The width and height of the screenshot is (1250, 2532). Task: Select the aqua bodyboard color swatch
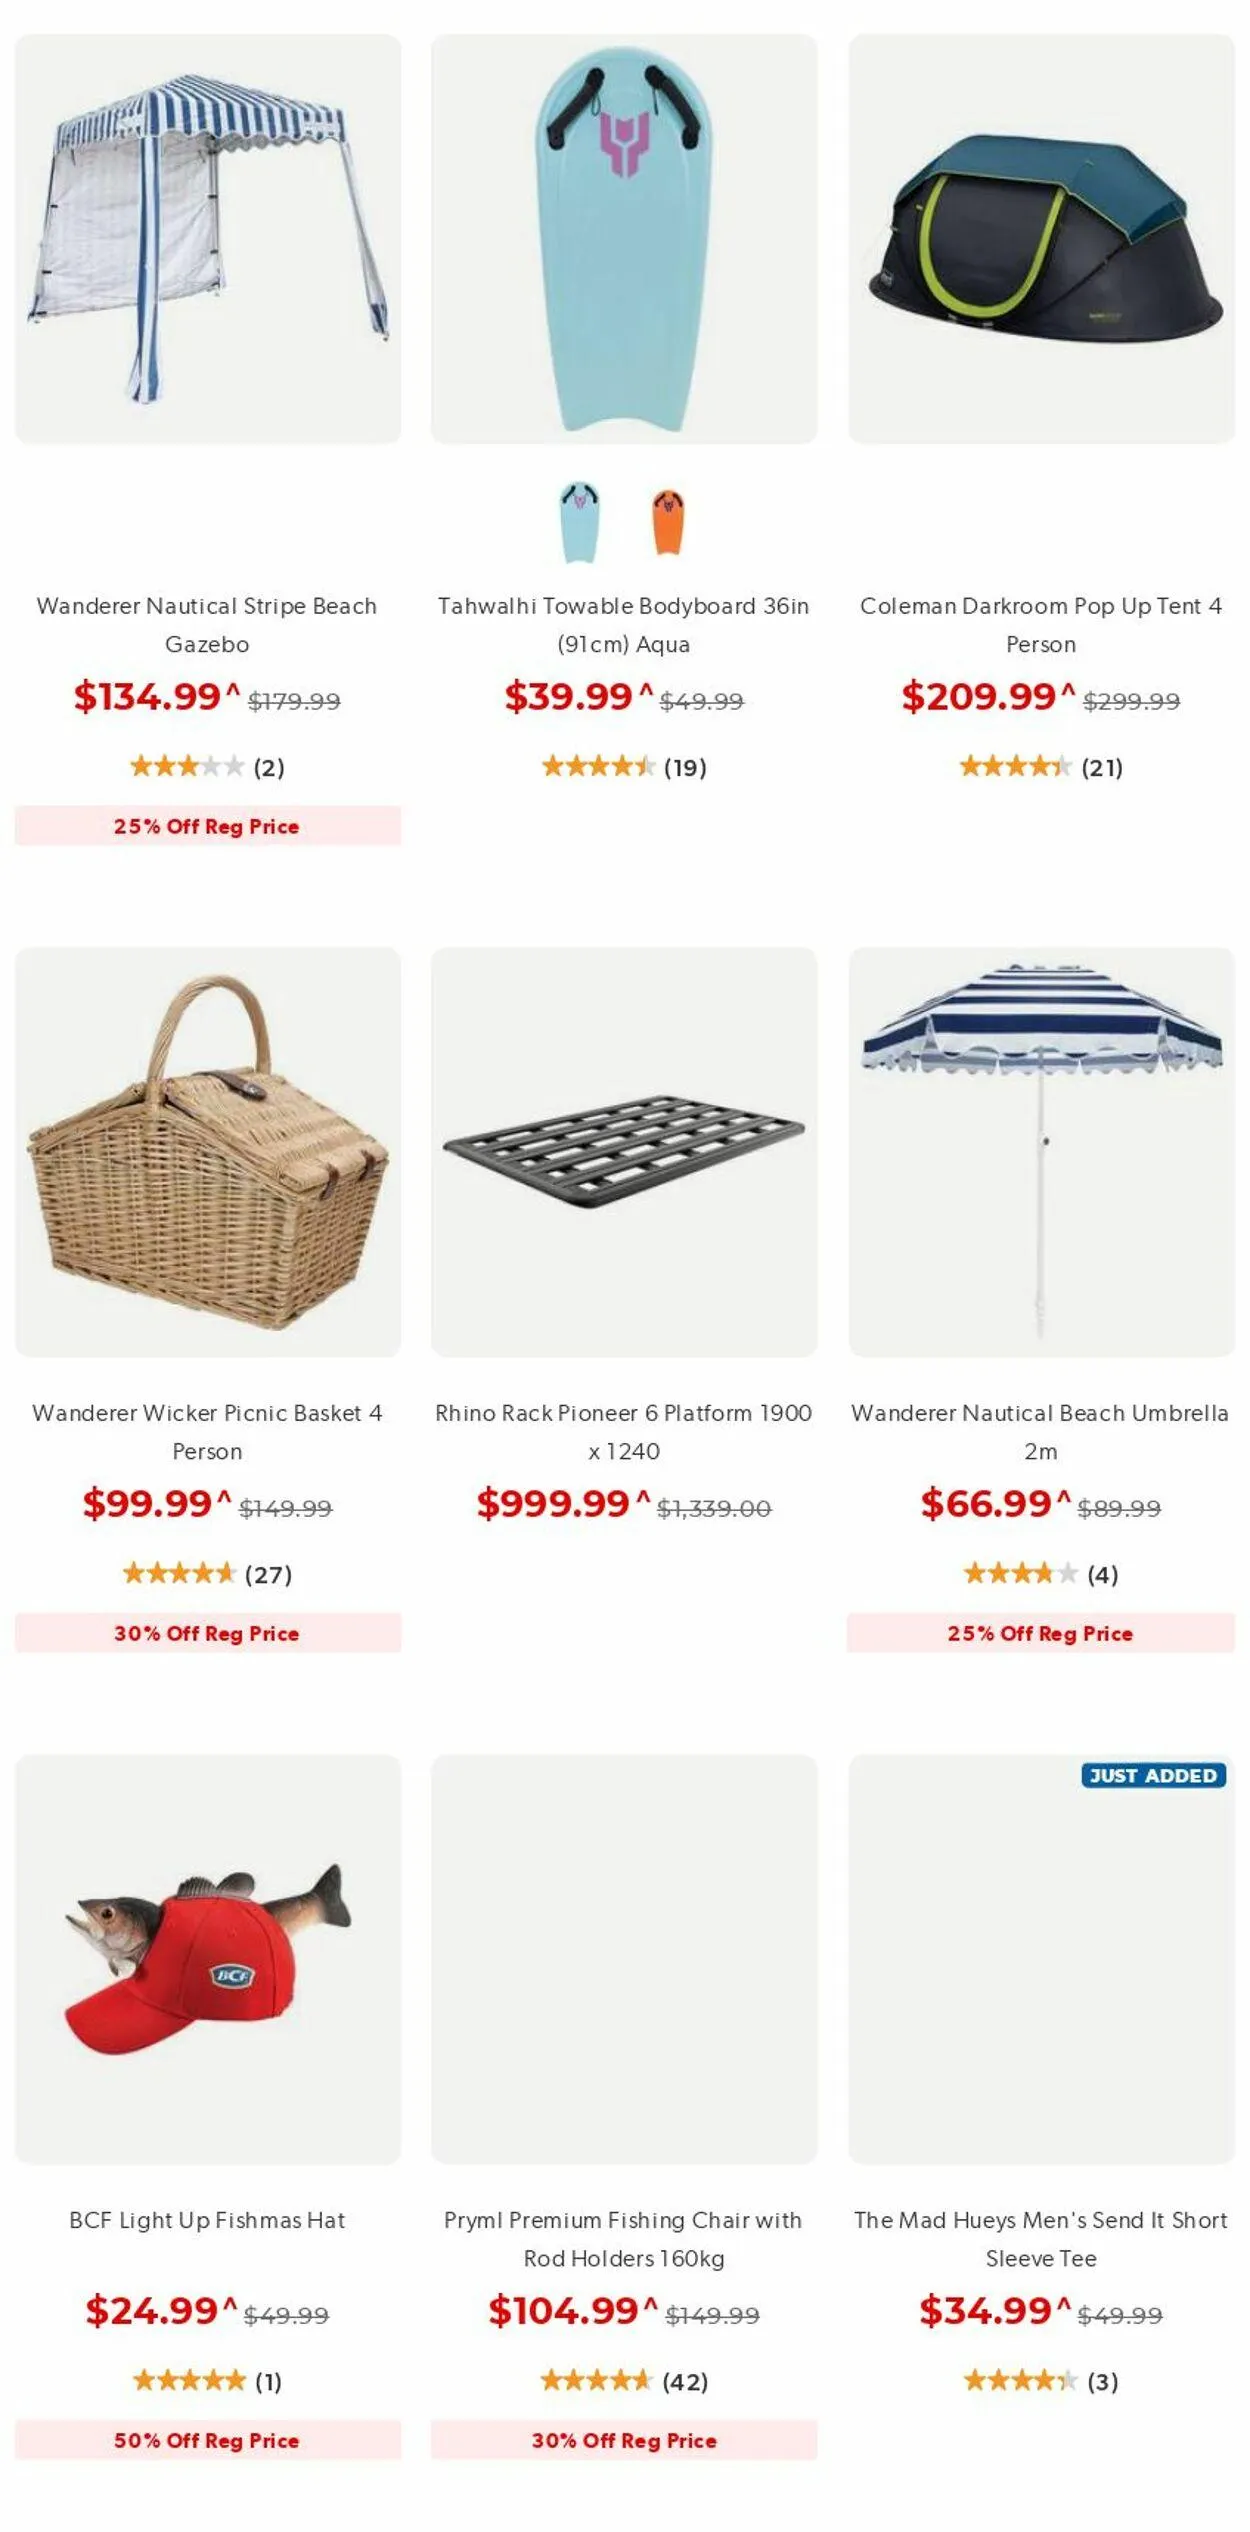[x=579, y=522]
